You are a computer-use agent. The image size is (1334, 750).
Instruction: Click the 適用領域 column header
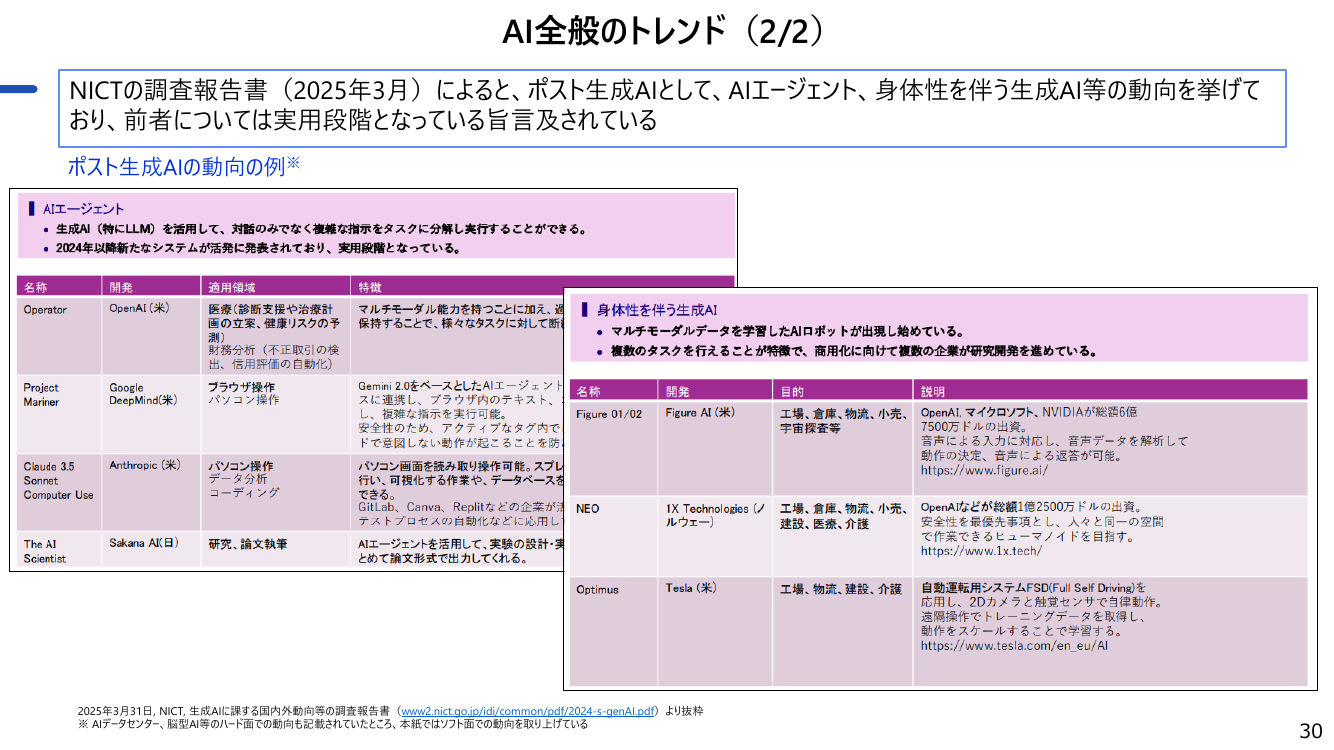[x=276, y=287]
